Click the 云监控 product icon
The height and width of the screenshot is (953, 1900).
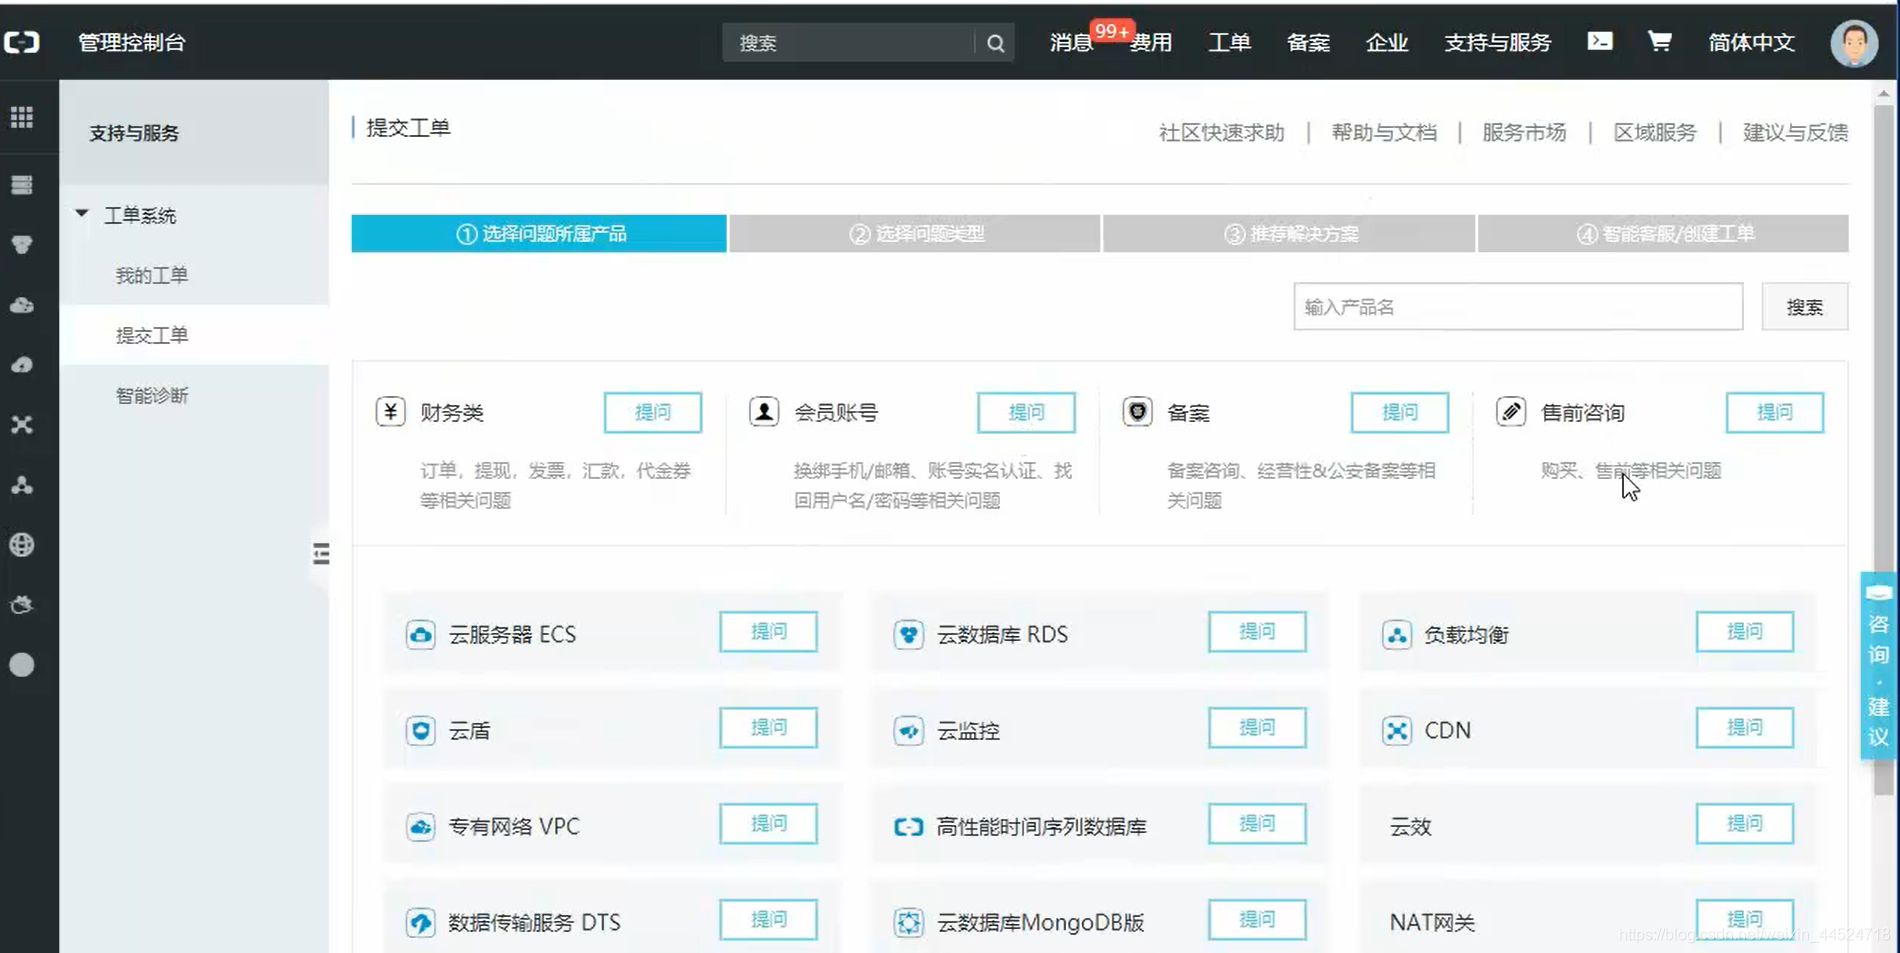click(x=909, y=730)
